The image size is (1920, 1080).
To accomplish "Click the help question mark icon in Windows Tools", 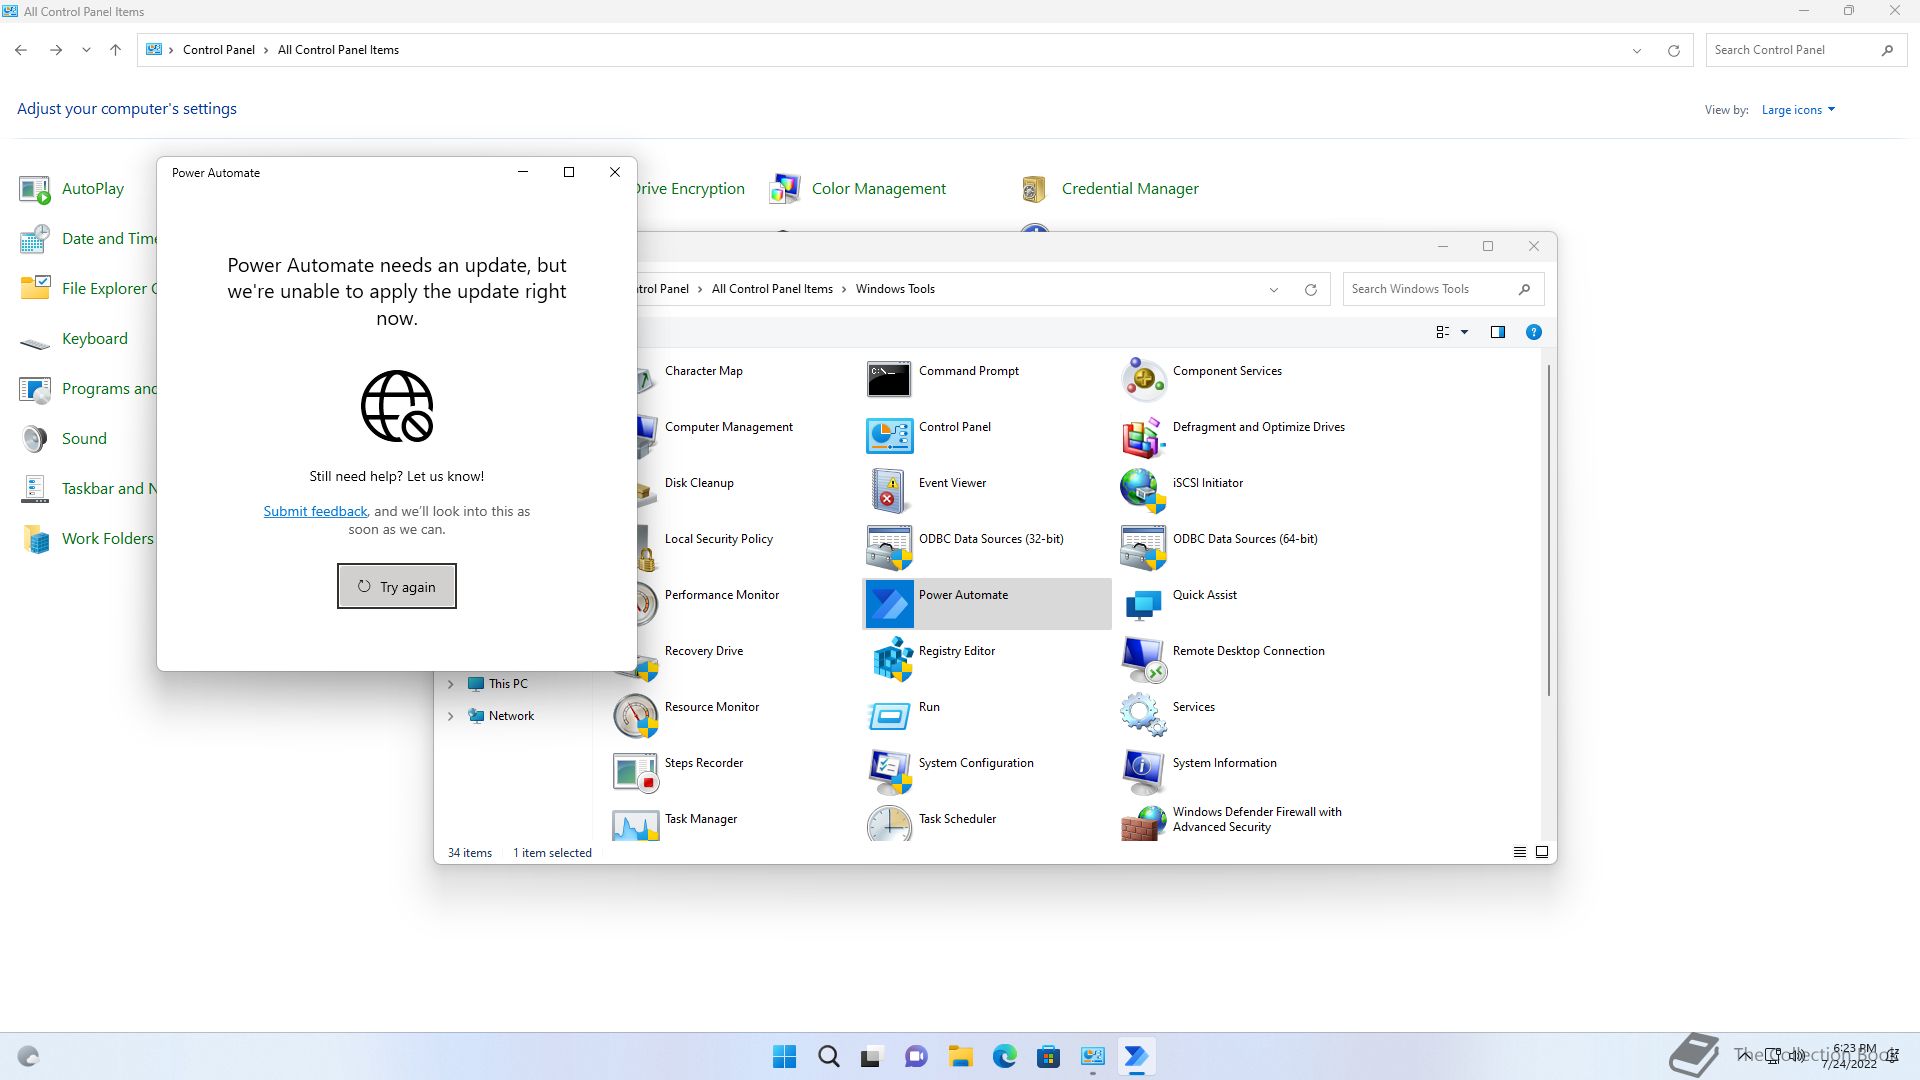I will tap(1533, 332).
